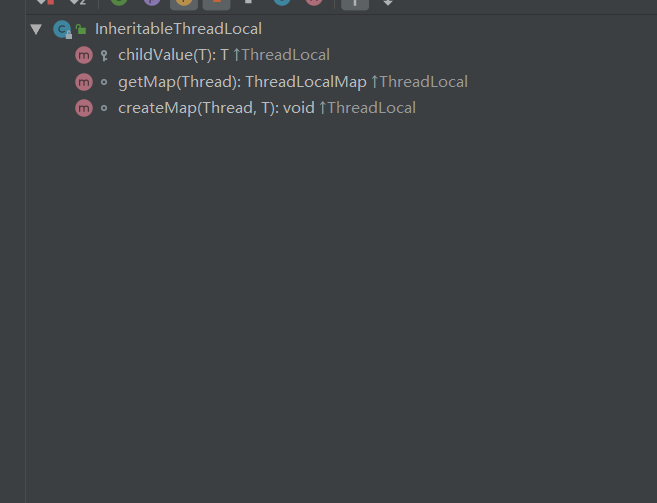This screenshot has width=657, height=503.
Task: Toggle Sort Alphabetically in toolbar
Action: 78,2
